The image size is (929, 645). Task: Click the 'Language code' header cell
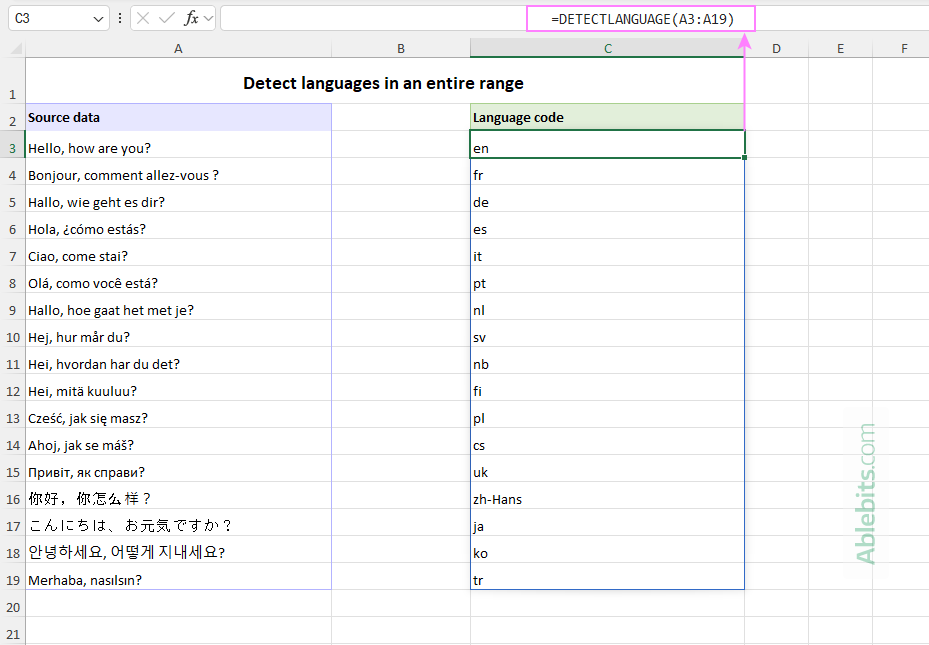tap(607, 117)
